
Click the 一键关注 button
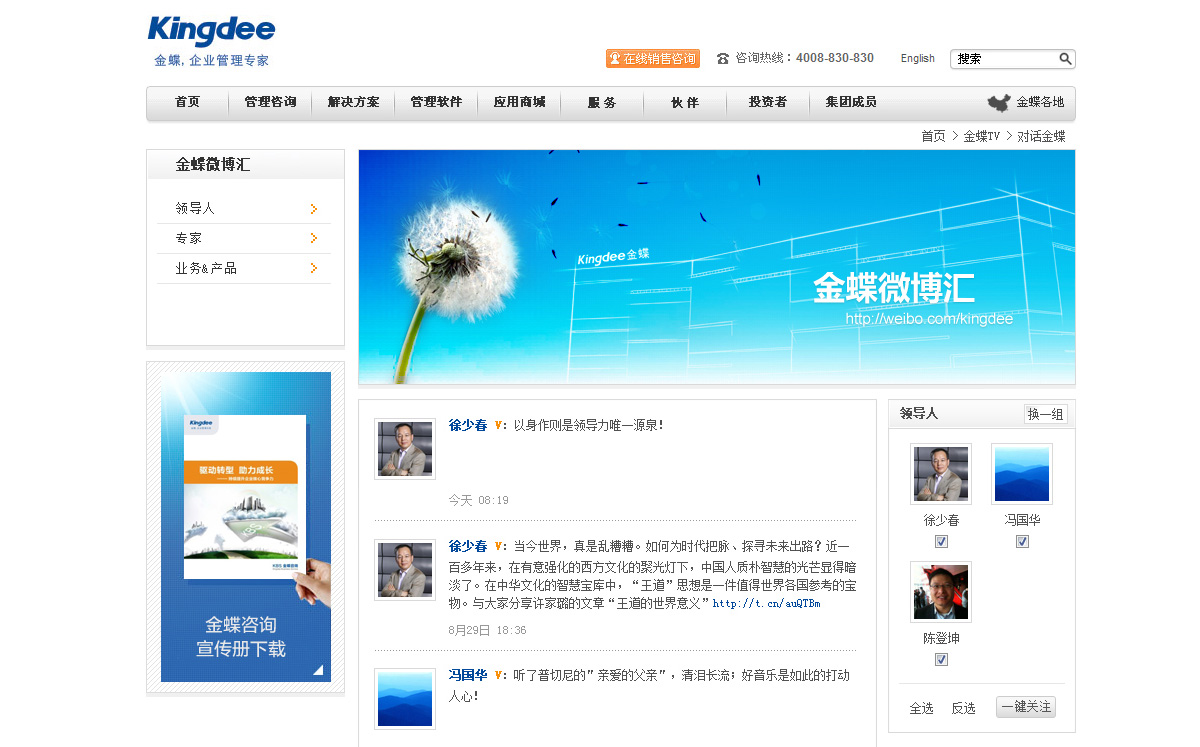coord(1026,707)
